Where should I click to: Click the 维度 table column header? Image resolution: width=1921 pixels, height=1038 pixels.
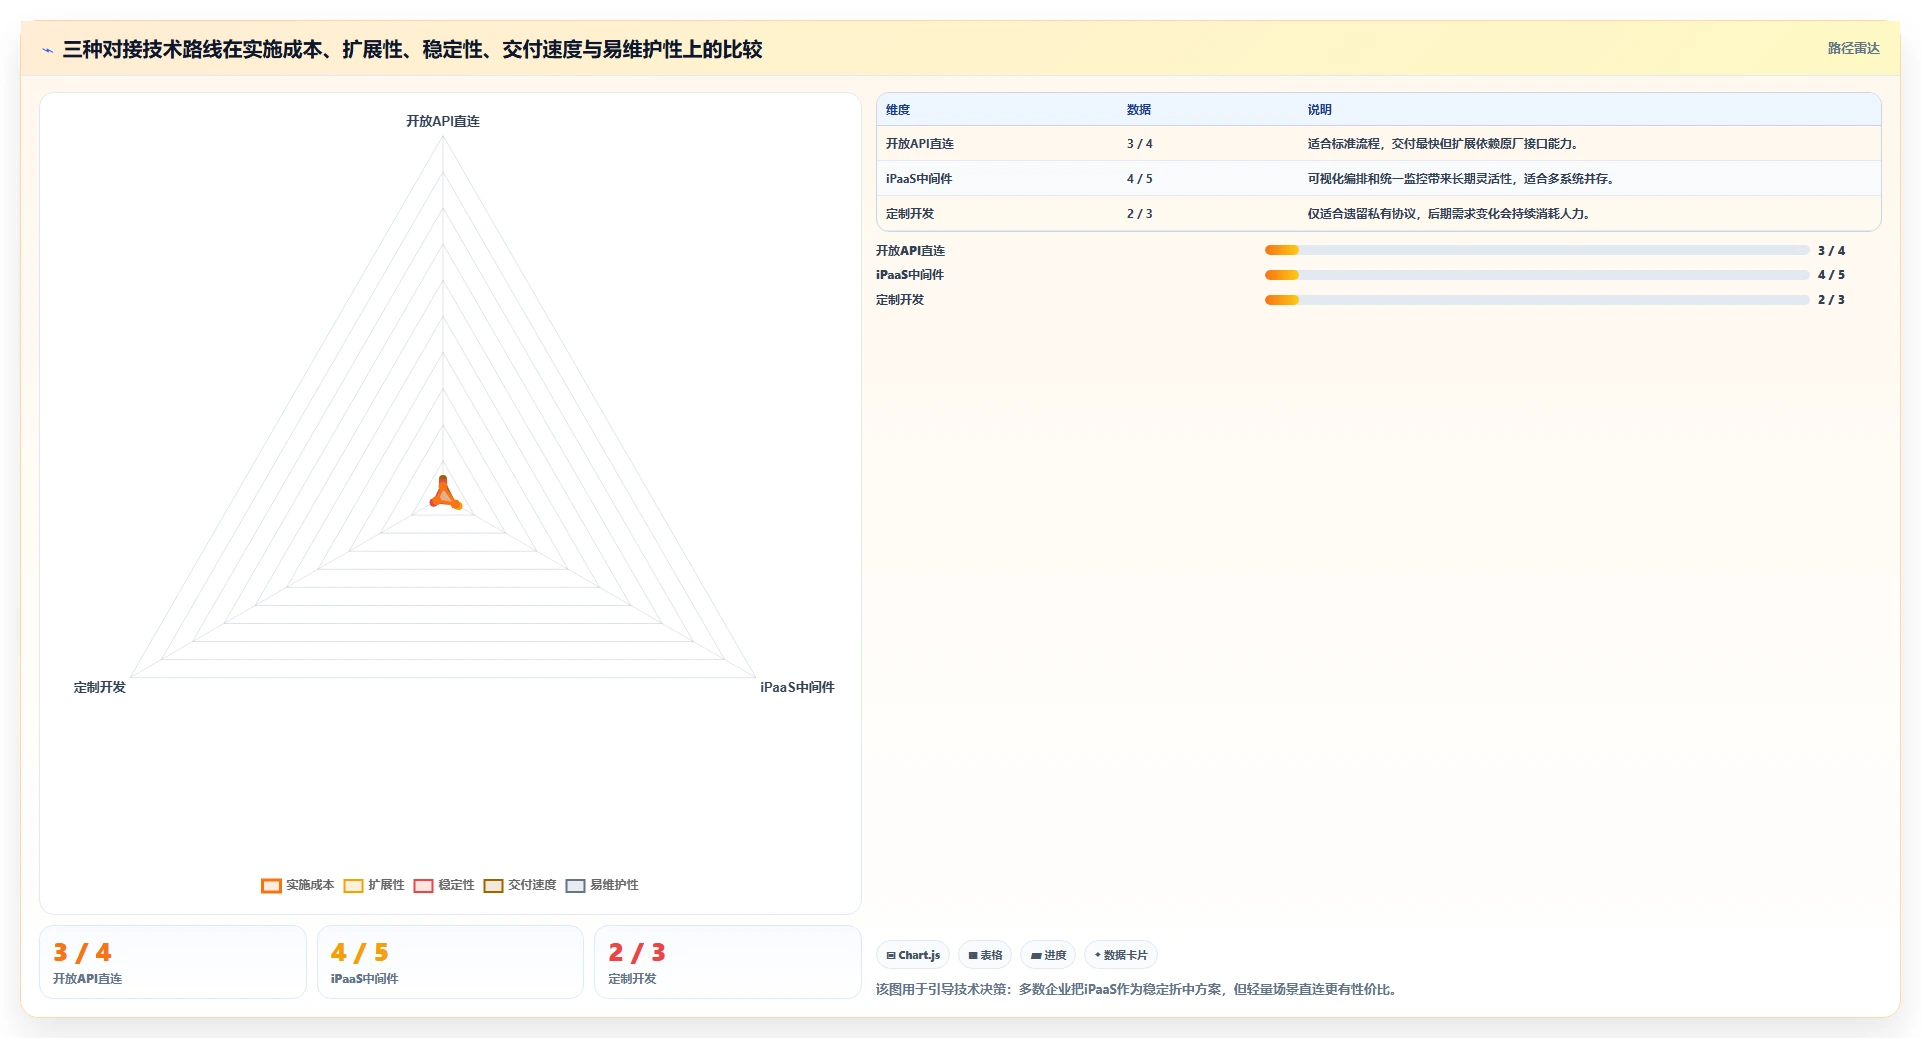898,110
